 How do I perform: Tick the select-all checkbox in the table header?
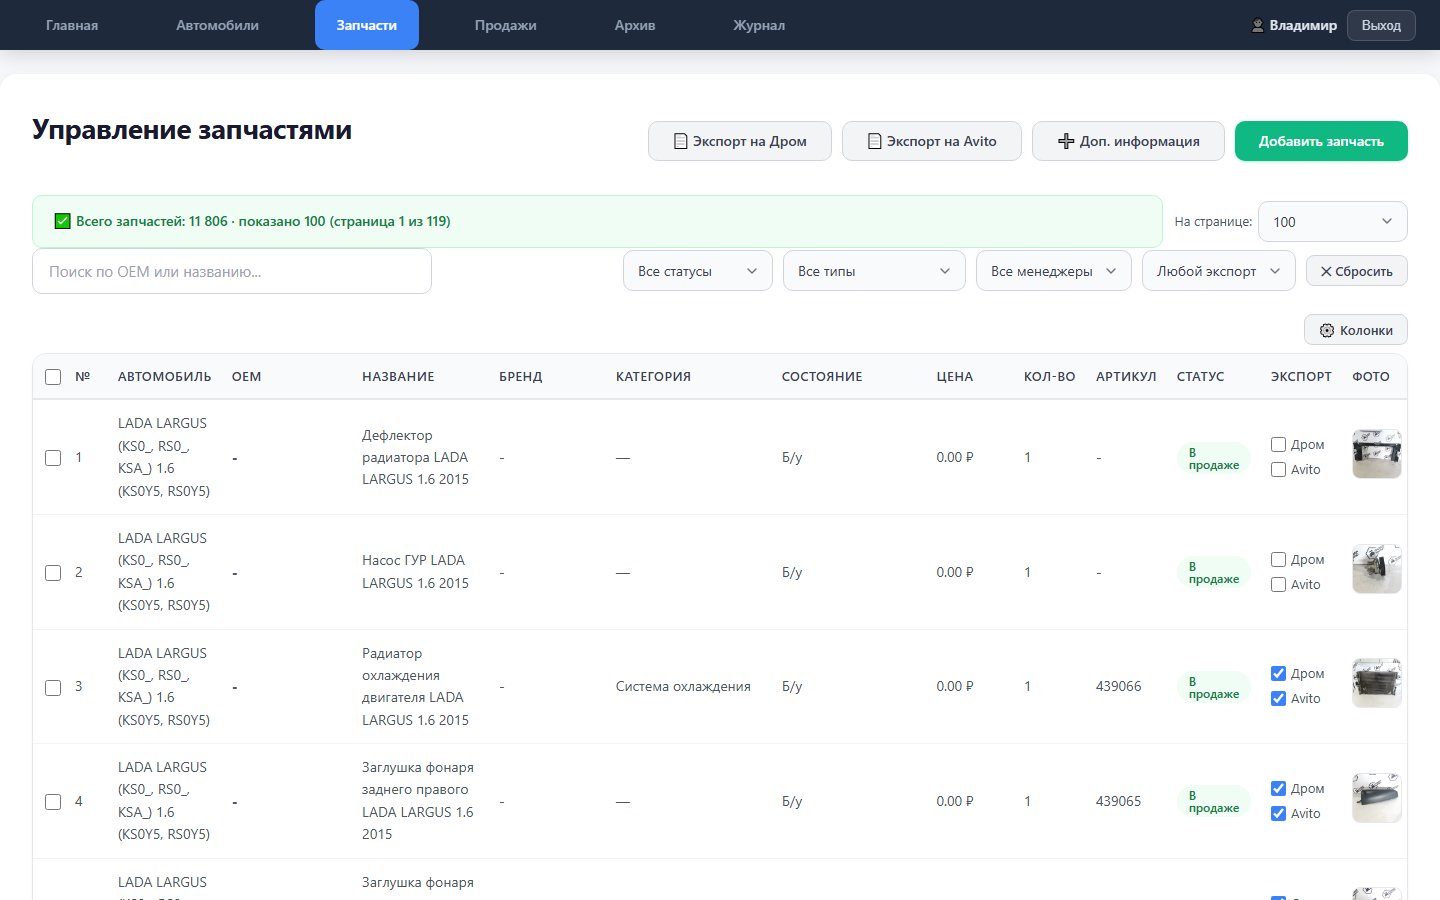[53, 377]
